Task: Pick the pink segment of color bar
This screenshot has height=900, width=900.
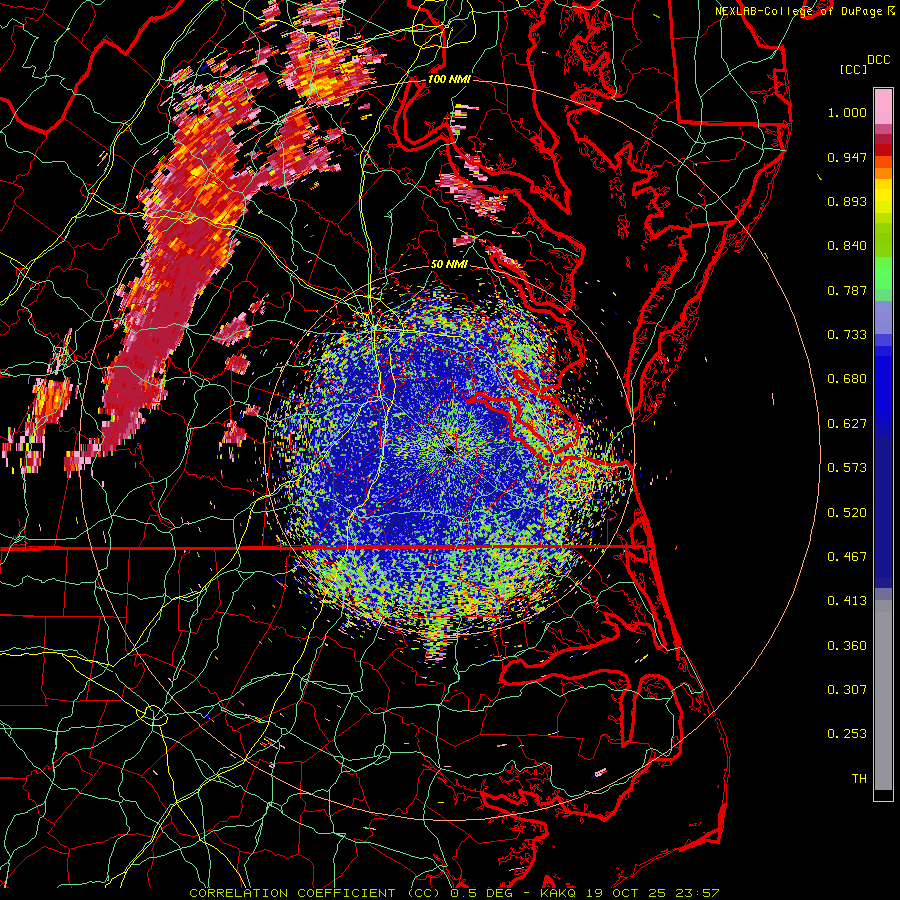Action: click(x=883, y=107)
